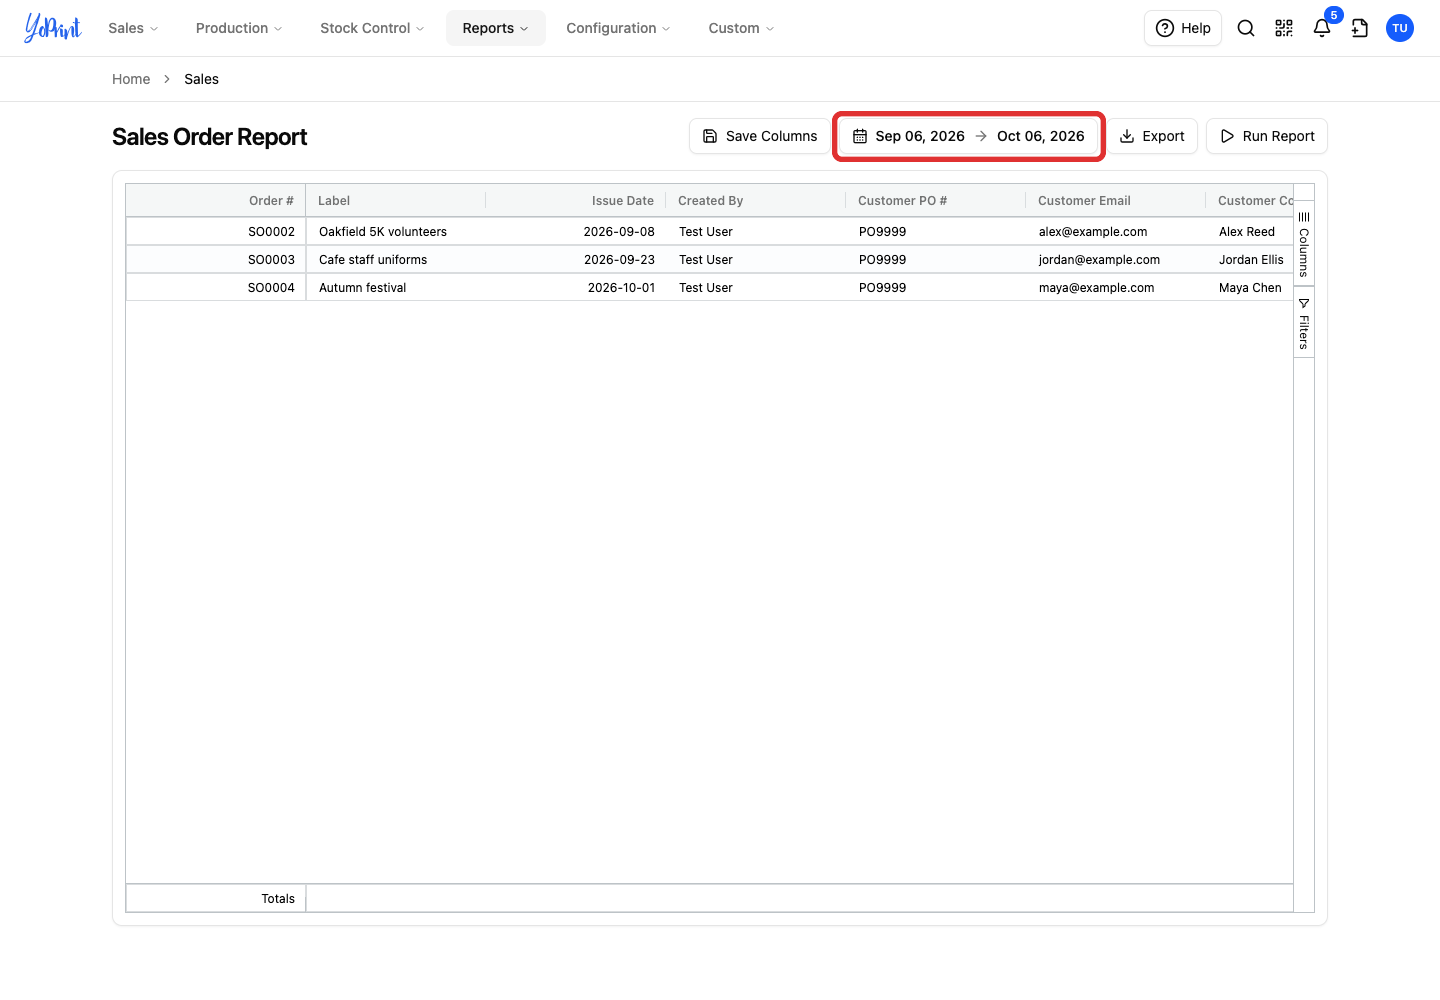Click label Oakfield 5K volunteers

383,232
